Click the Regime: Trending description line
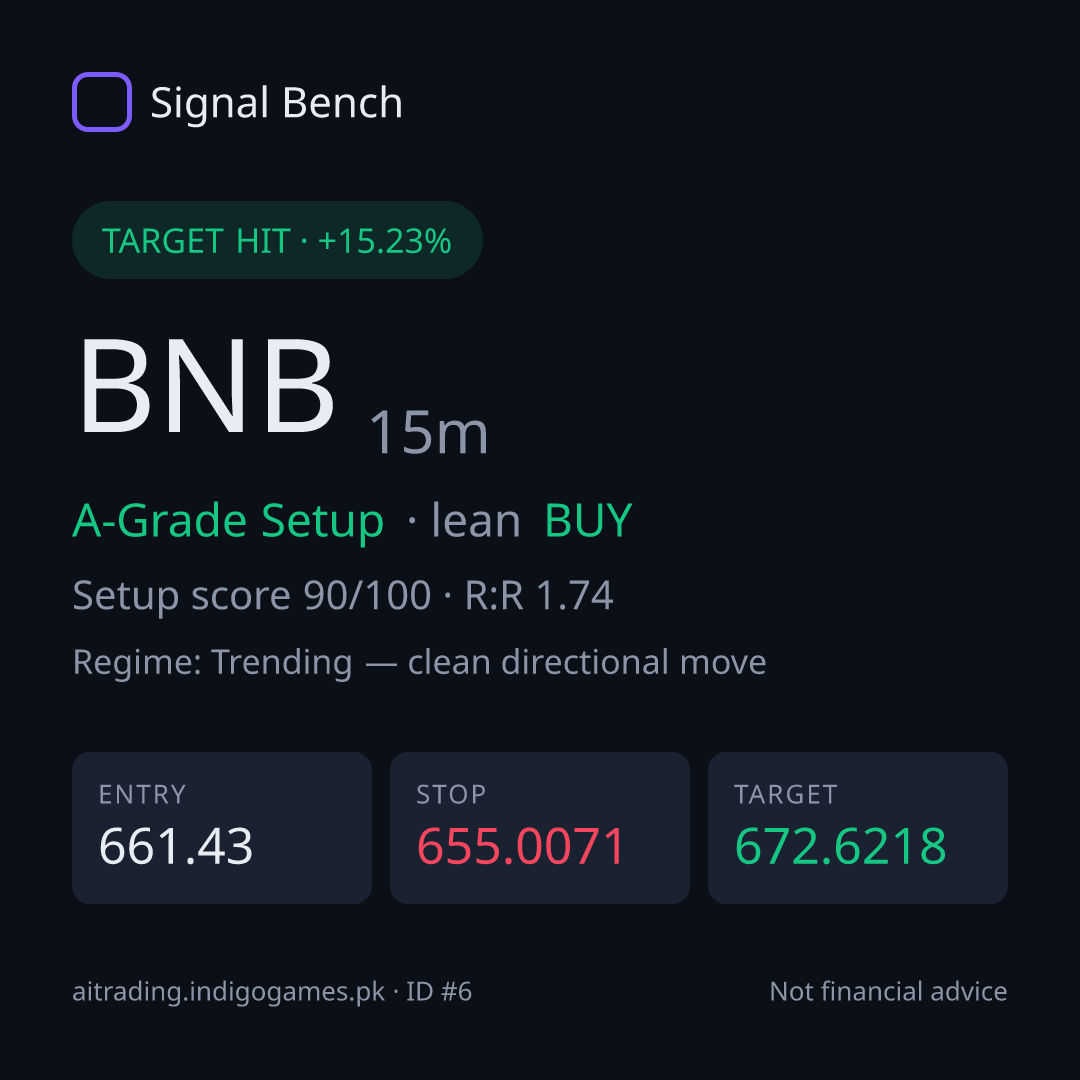Viewport: 1080px width, 1080px height. pyautogui.click(x=419, y=663)
